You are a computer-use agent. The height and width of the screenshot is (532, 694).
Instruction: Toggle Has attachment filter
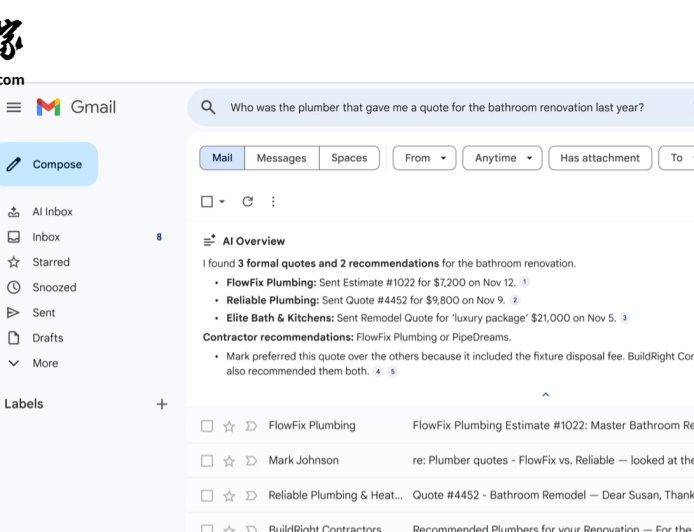(600, 158)
